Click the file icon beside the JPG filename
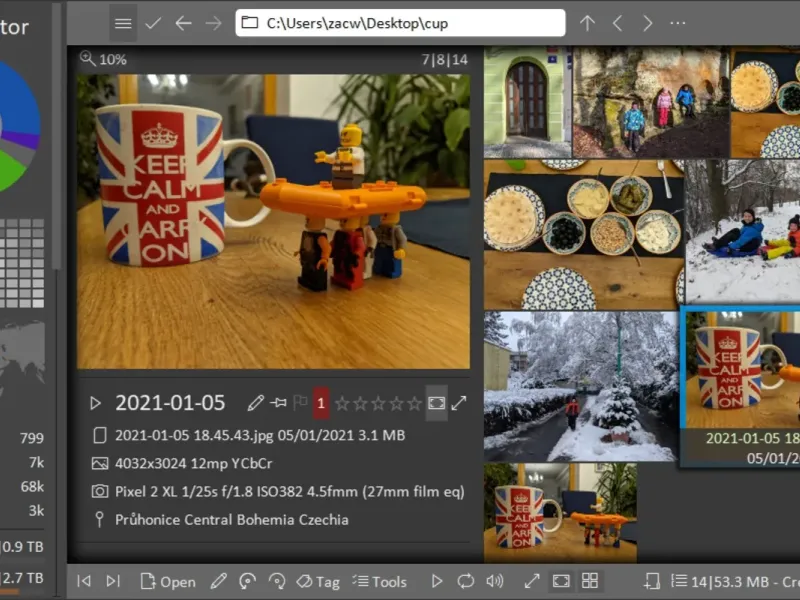The height and width of the screenshot is (600, 800). (100, 435)
